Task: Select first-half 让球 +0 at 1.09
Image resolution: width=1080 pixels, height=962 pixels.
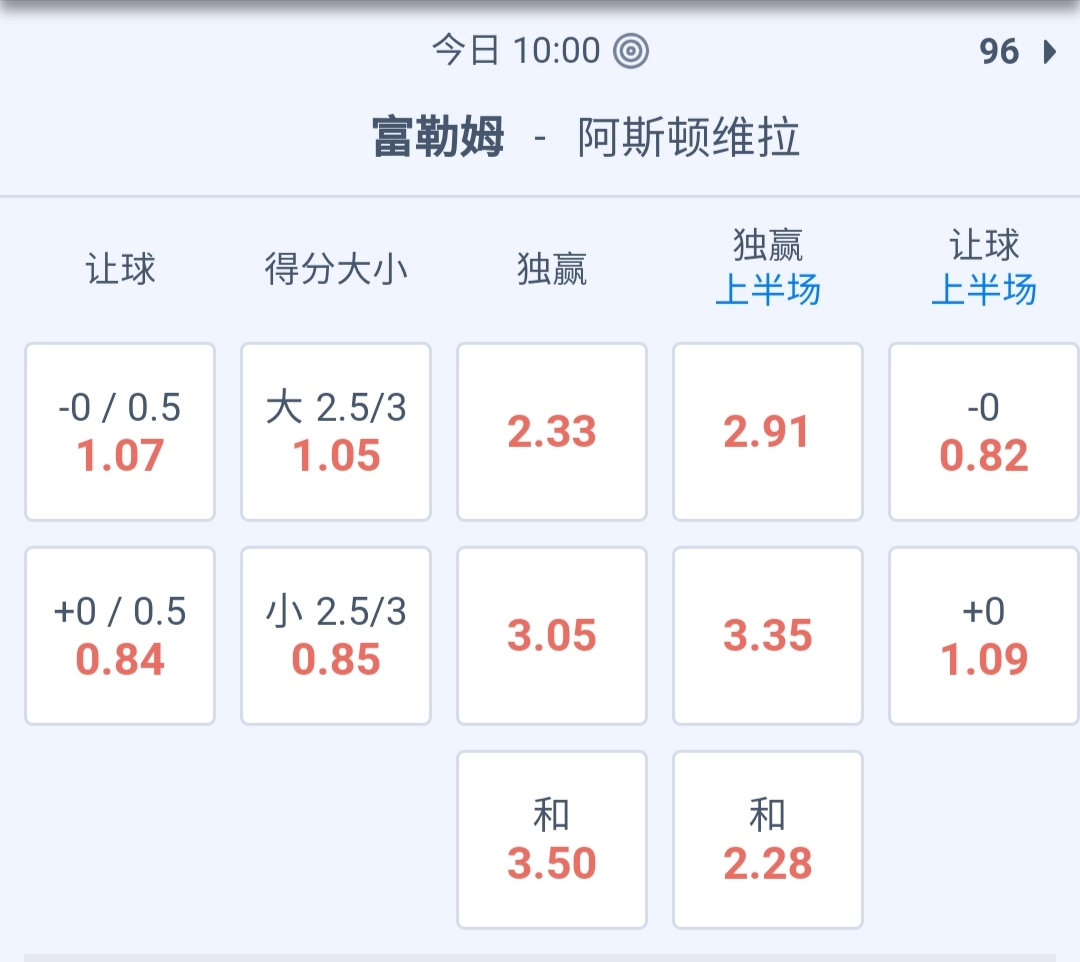Action: [984, 636]
